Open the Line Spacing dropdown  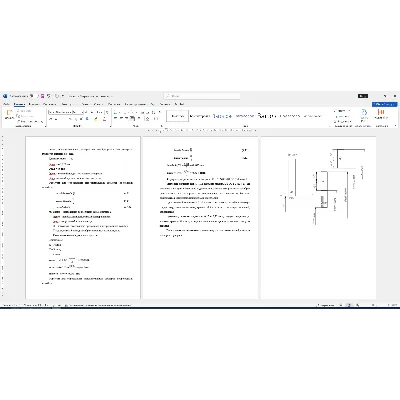point(139,119)
